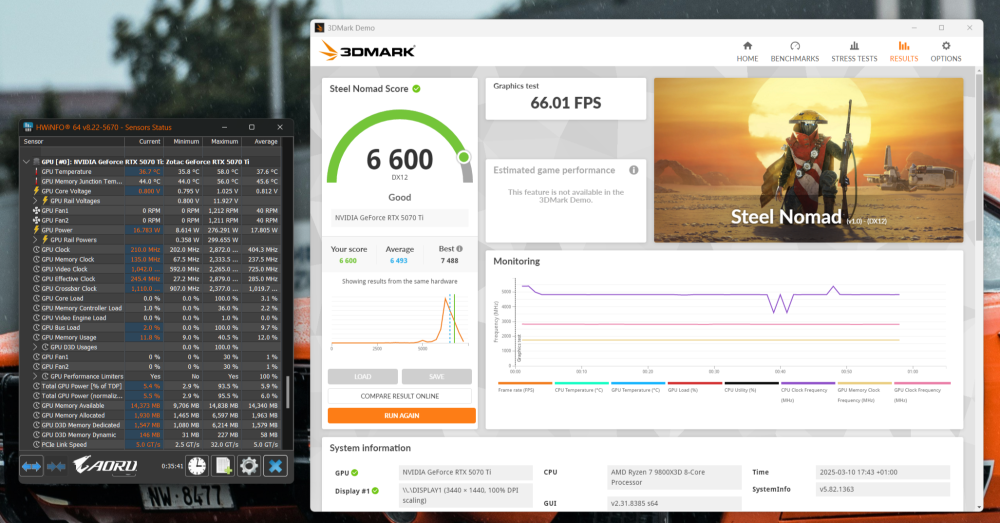The image size is (1000, 523).
Task: Toggle the Frame rate (FPS) legend series
Action: (524, 388)
